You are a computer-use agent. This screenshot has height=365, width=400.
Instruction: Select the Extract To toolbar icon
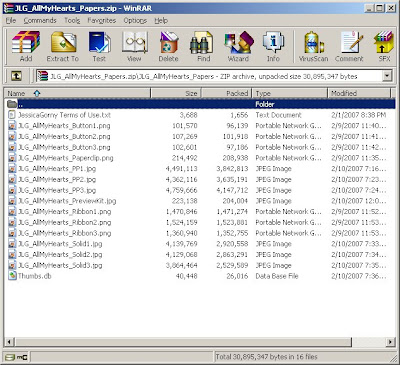coord(63,46)
